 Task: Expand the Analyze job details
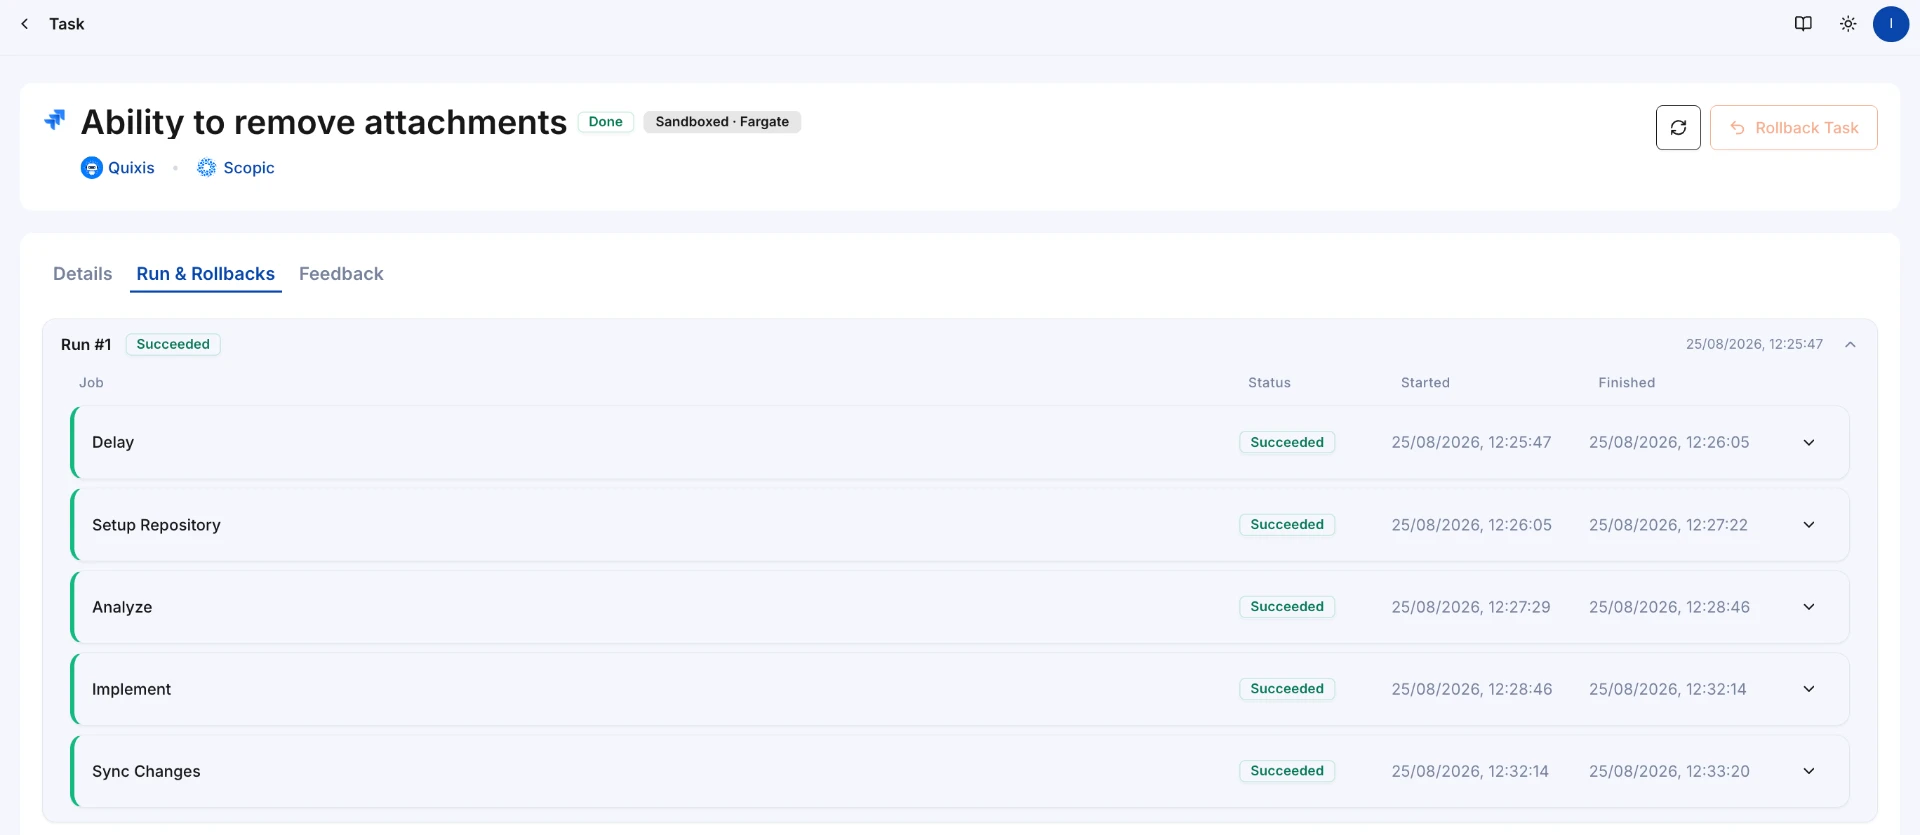tap(1809, 607)
